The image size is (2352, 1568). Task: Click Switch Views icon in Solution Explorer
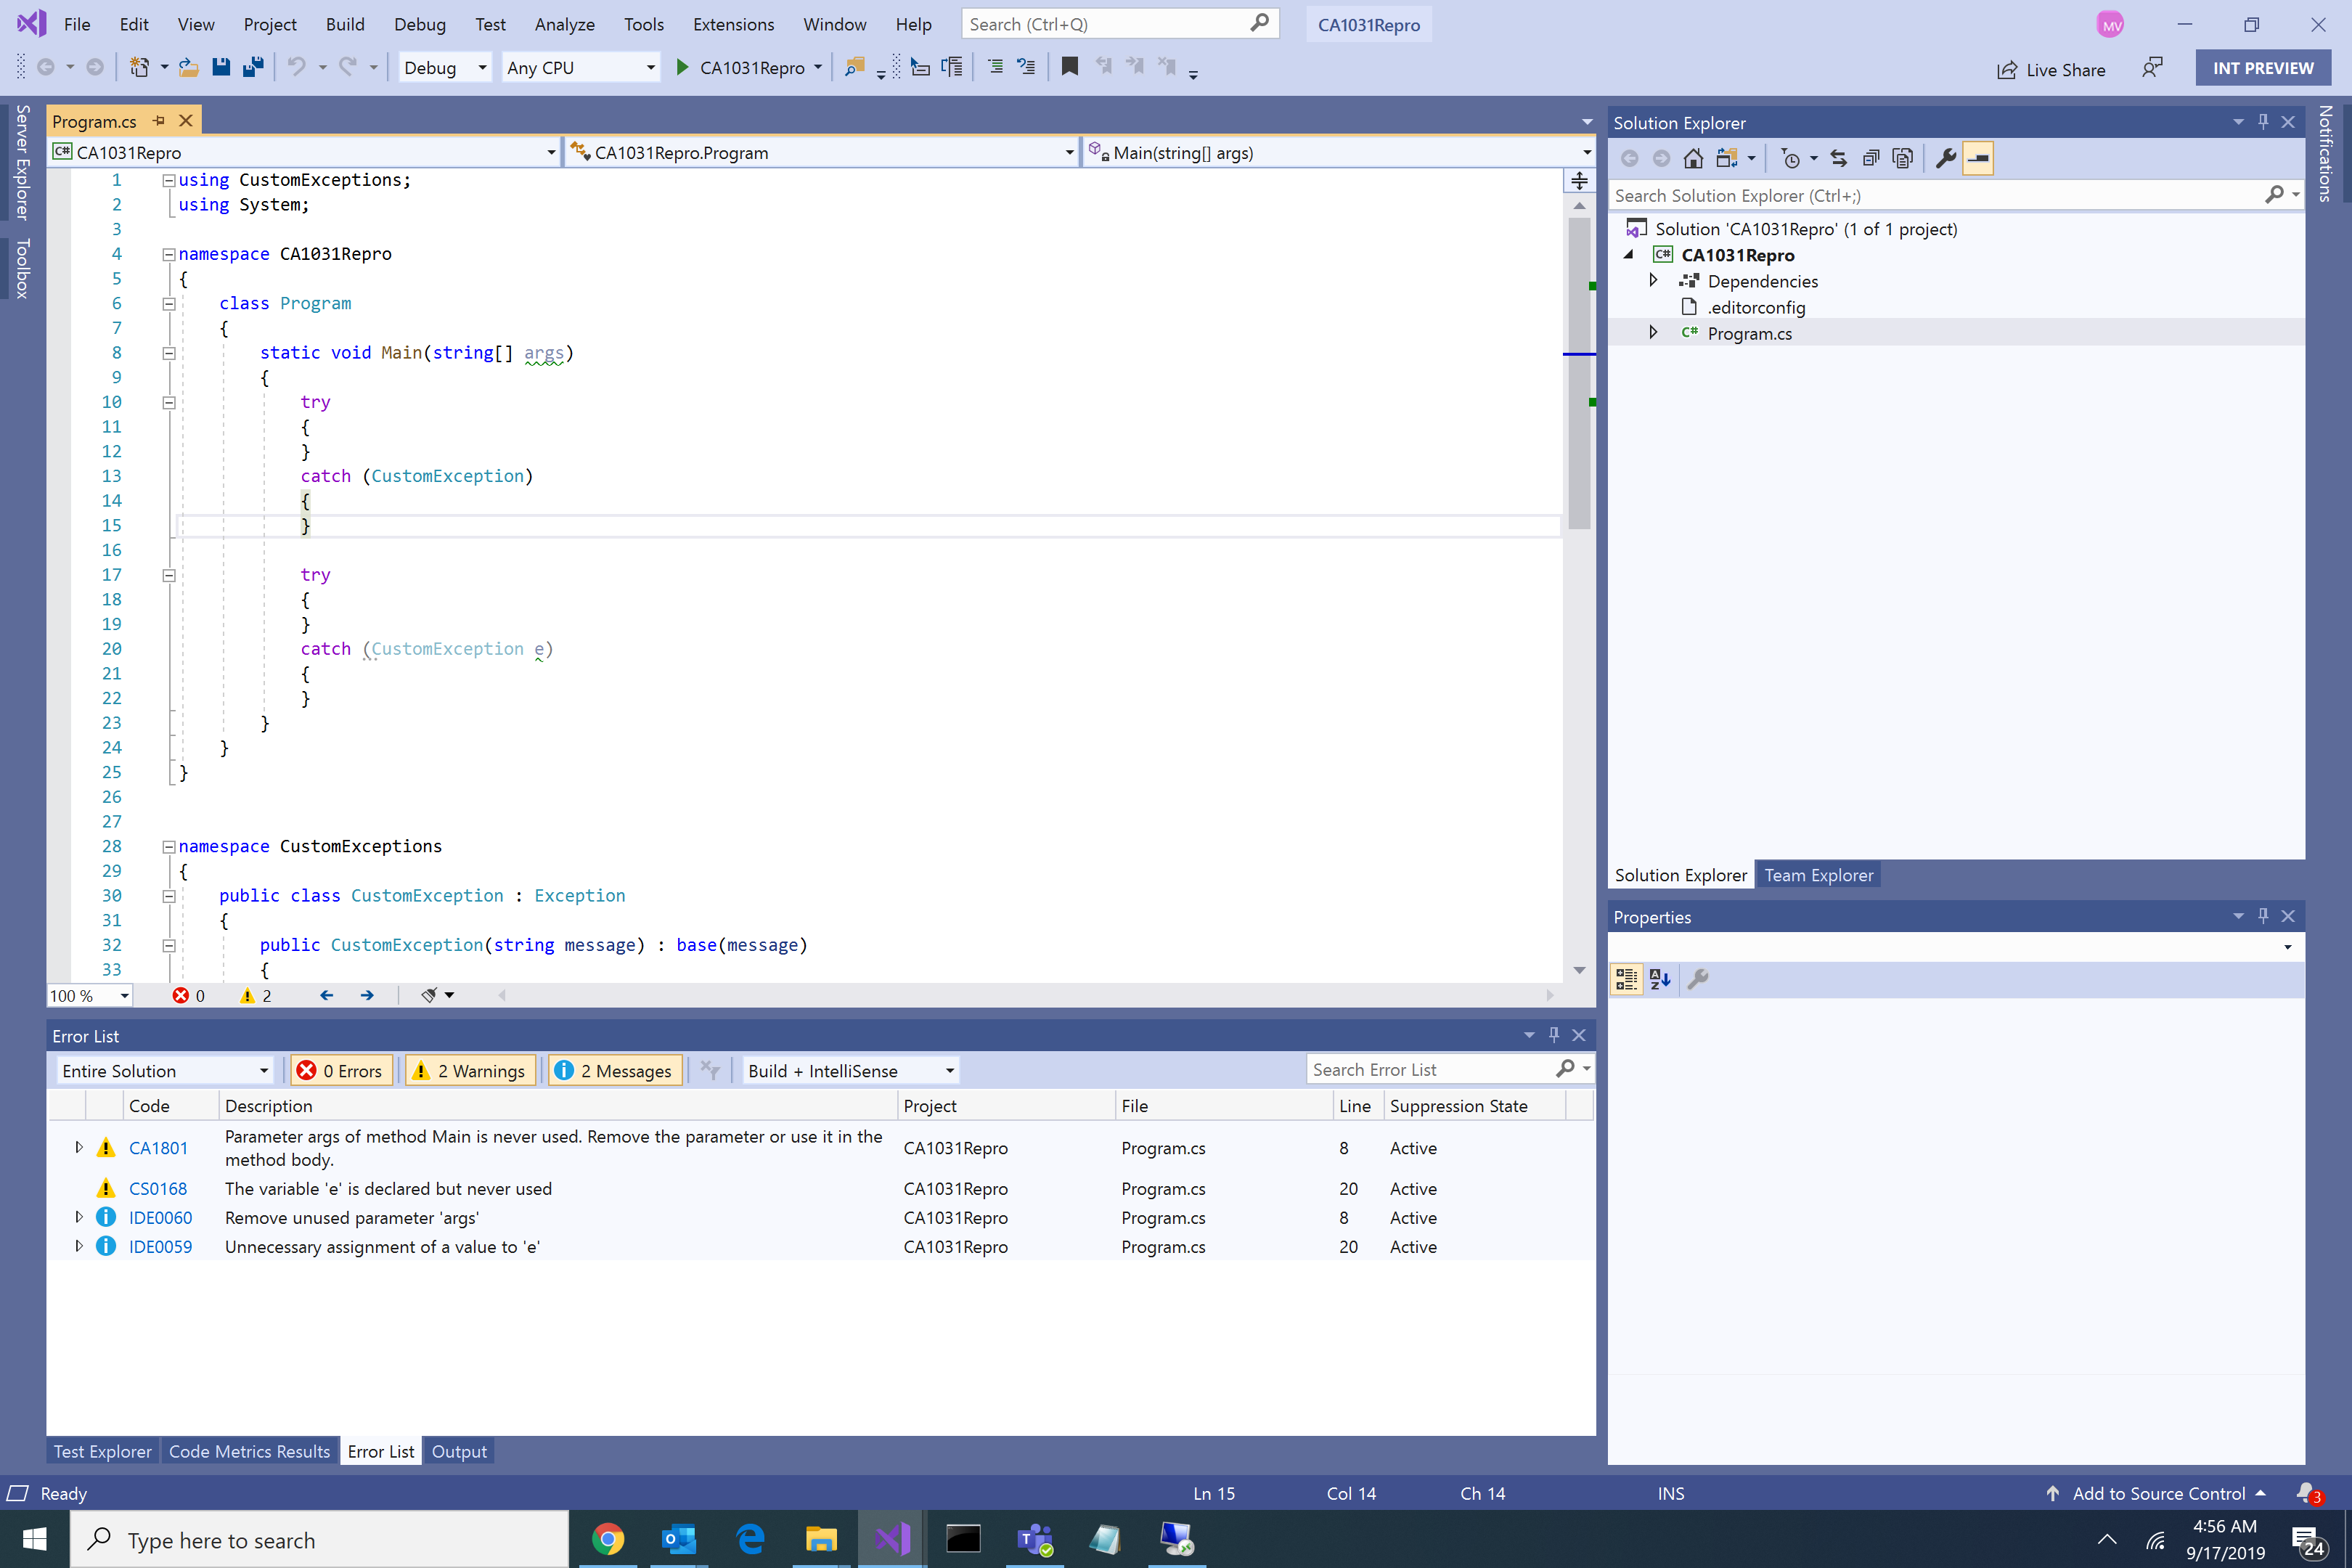click(x=1726, y=158)
